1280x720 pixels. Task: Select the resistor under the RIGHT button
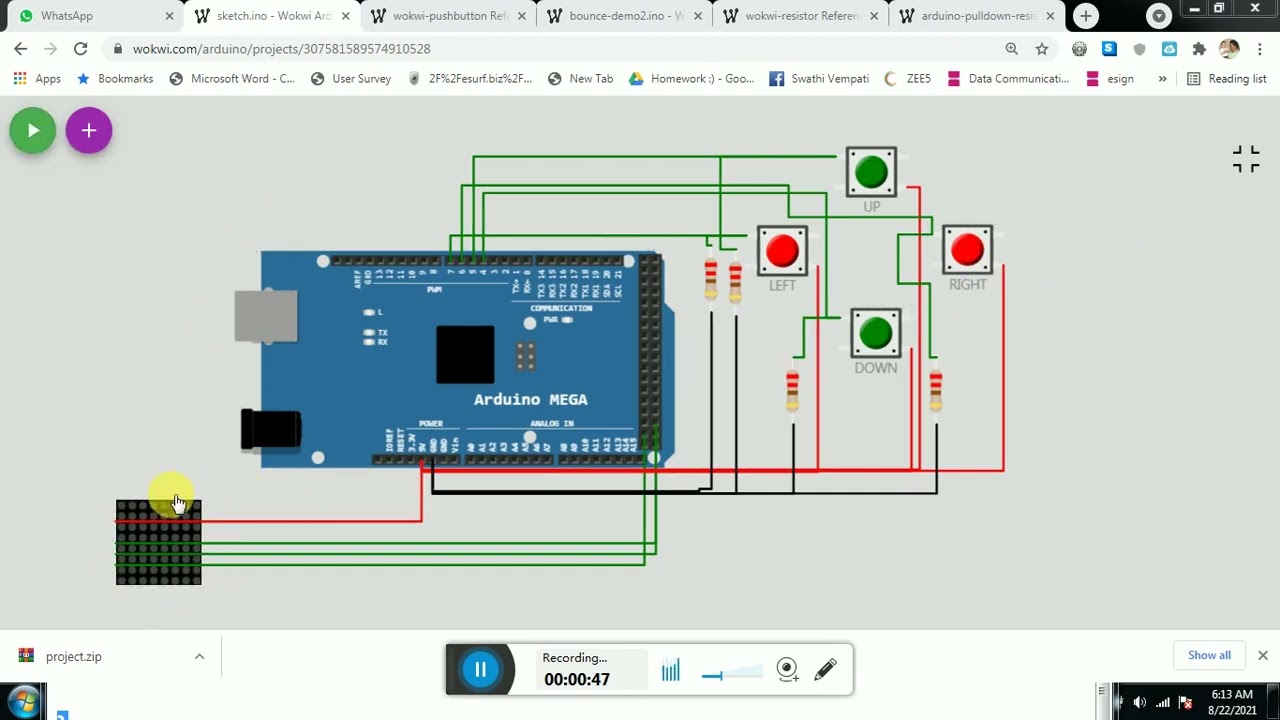[936, 389]
